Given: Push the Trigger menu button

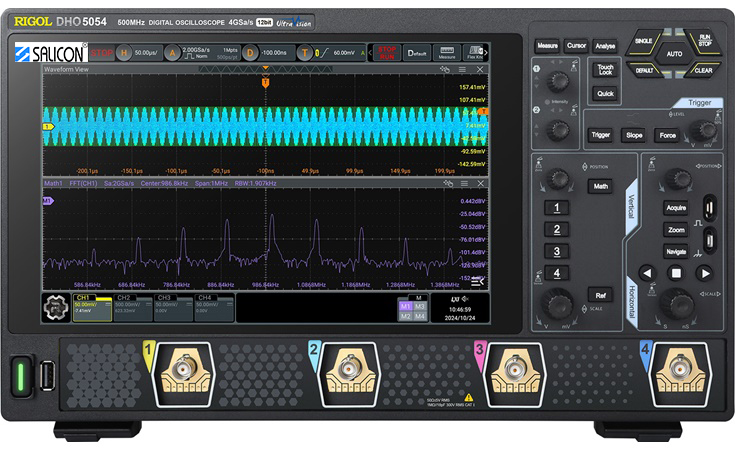Looking at the screenshot, I should pyautogui.click(x=600, y=135).
